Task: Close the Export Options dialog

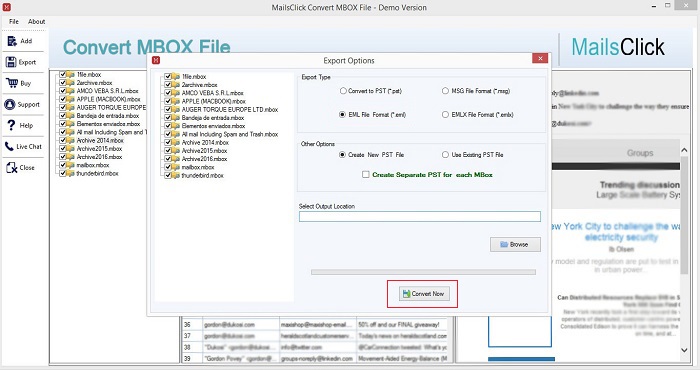Action: click(x=540, y=58)
